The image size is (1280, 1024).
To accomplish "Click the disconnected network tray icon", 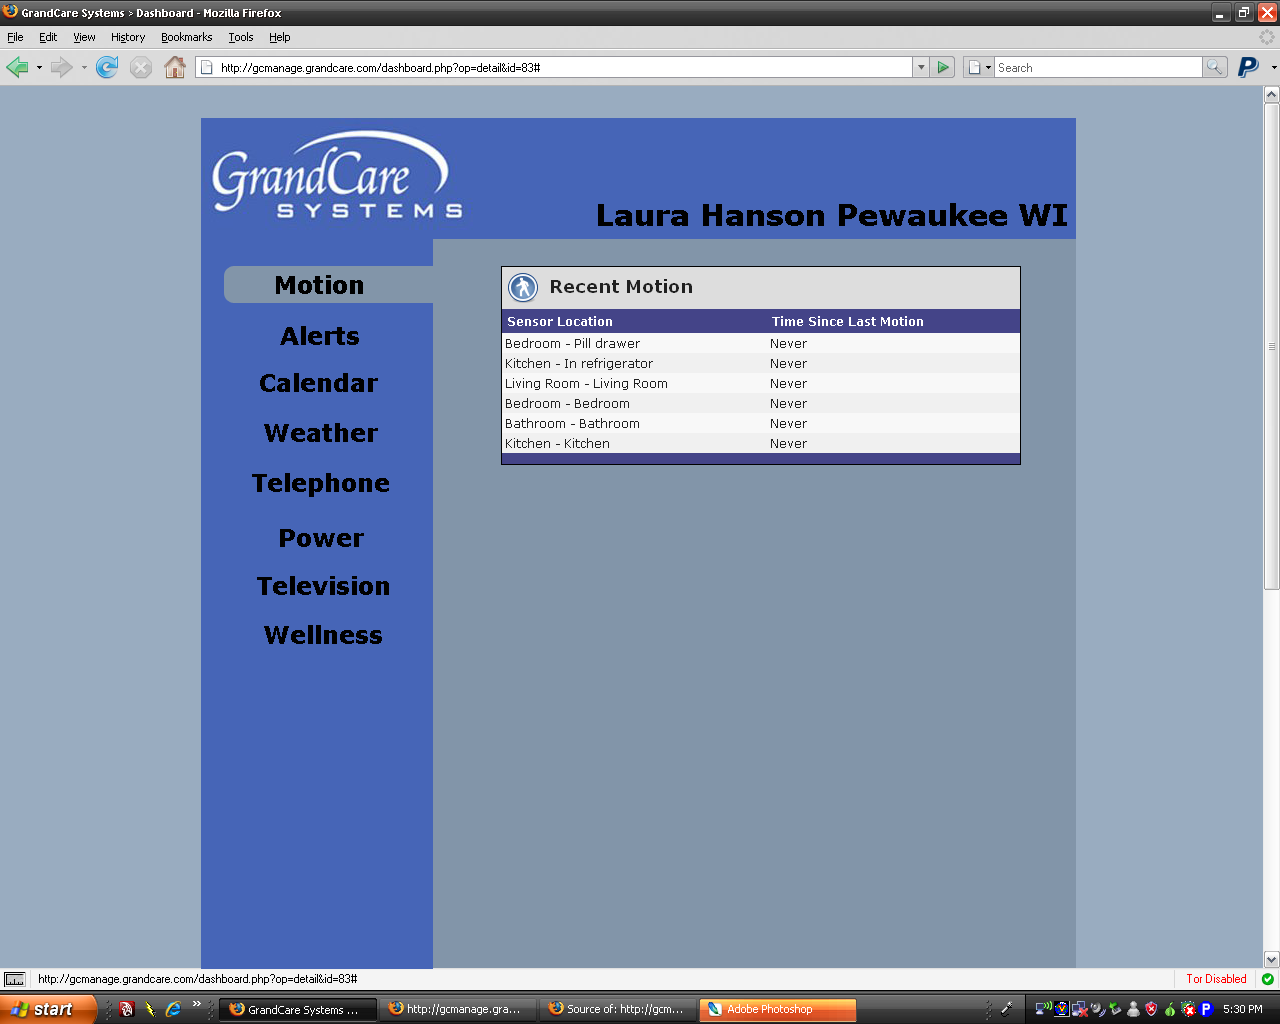I will tap(1080, 1009).
